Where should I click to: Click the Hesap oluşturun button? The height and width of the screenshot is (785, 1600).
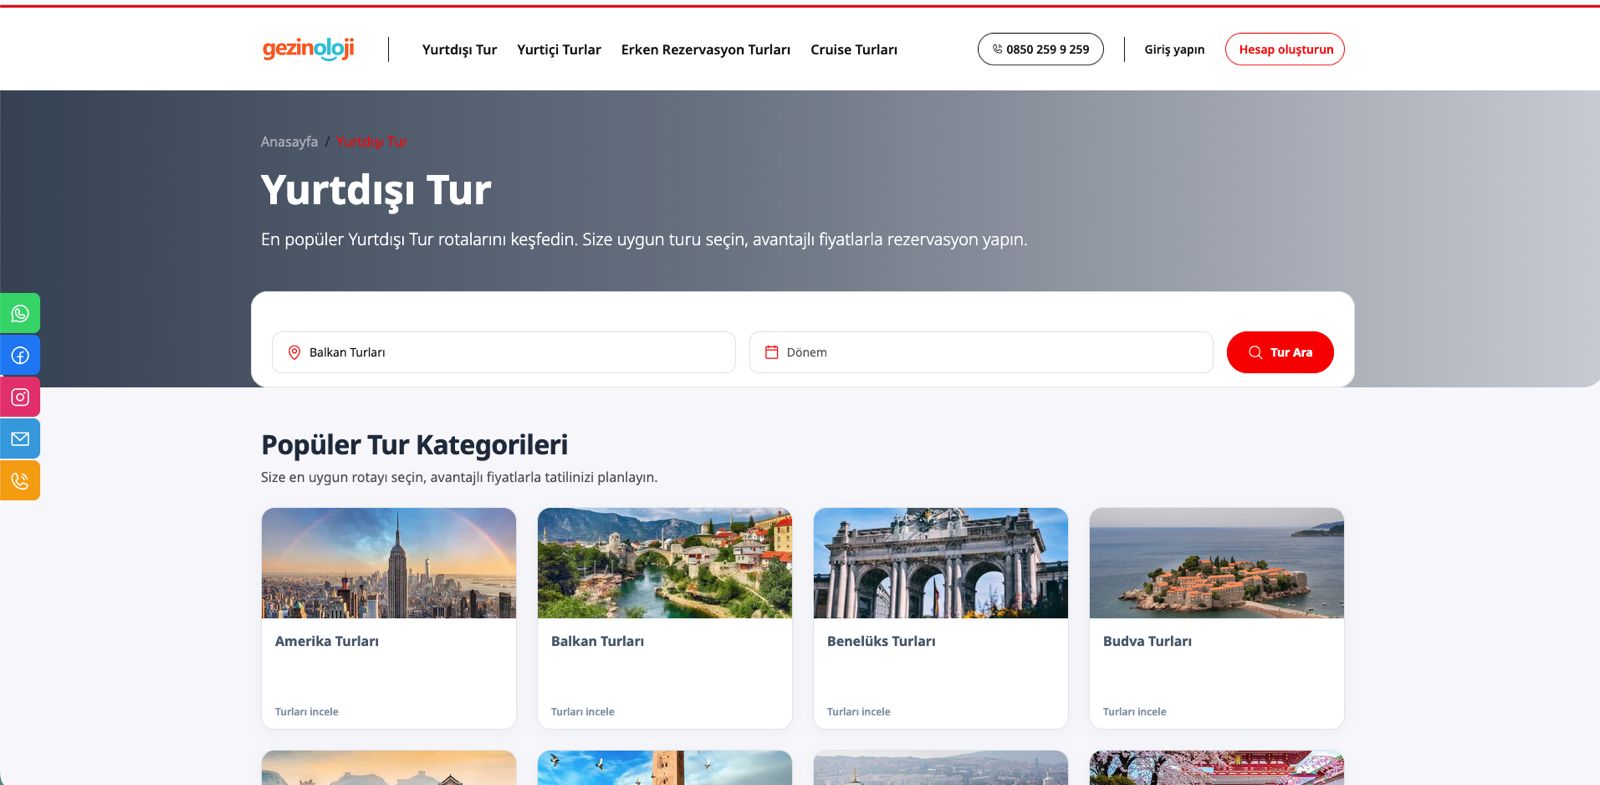point(1285,49)
